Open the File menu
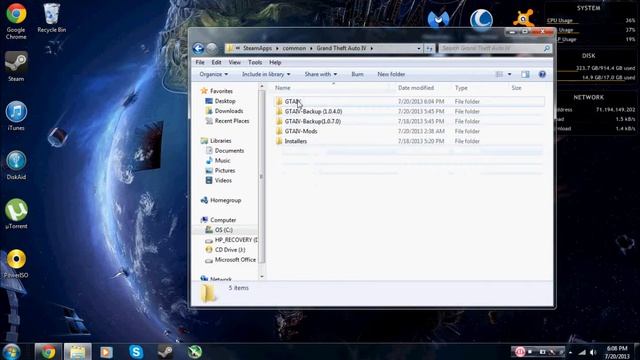 (x=200, y=62)
